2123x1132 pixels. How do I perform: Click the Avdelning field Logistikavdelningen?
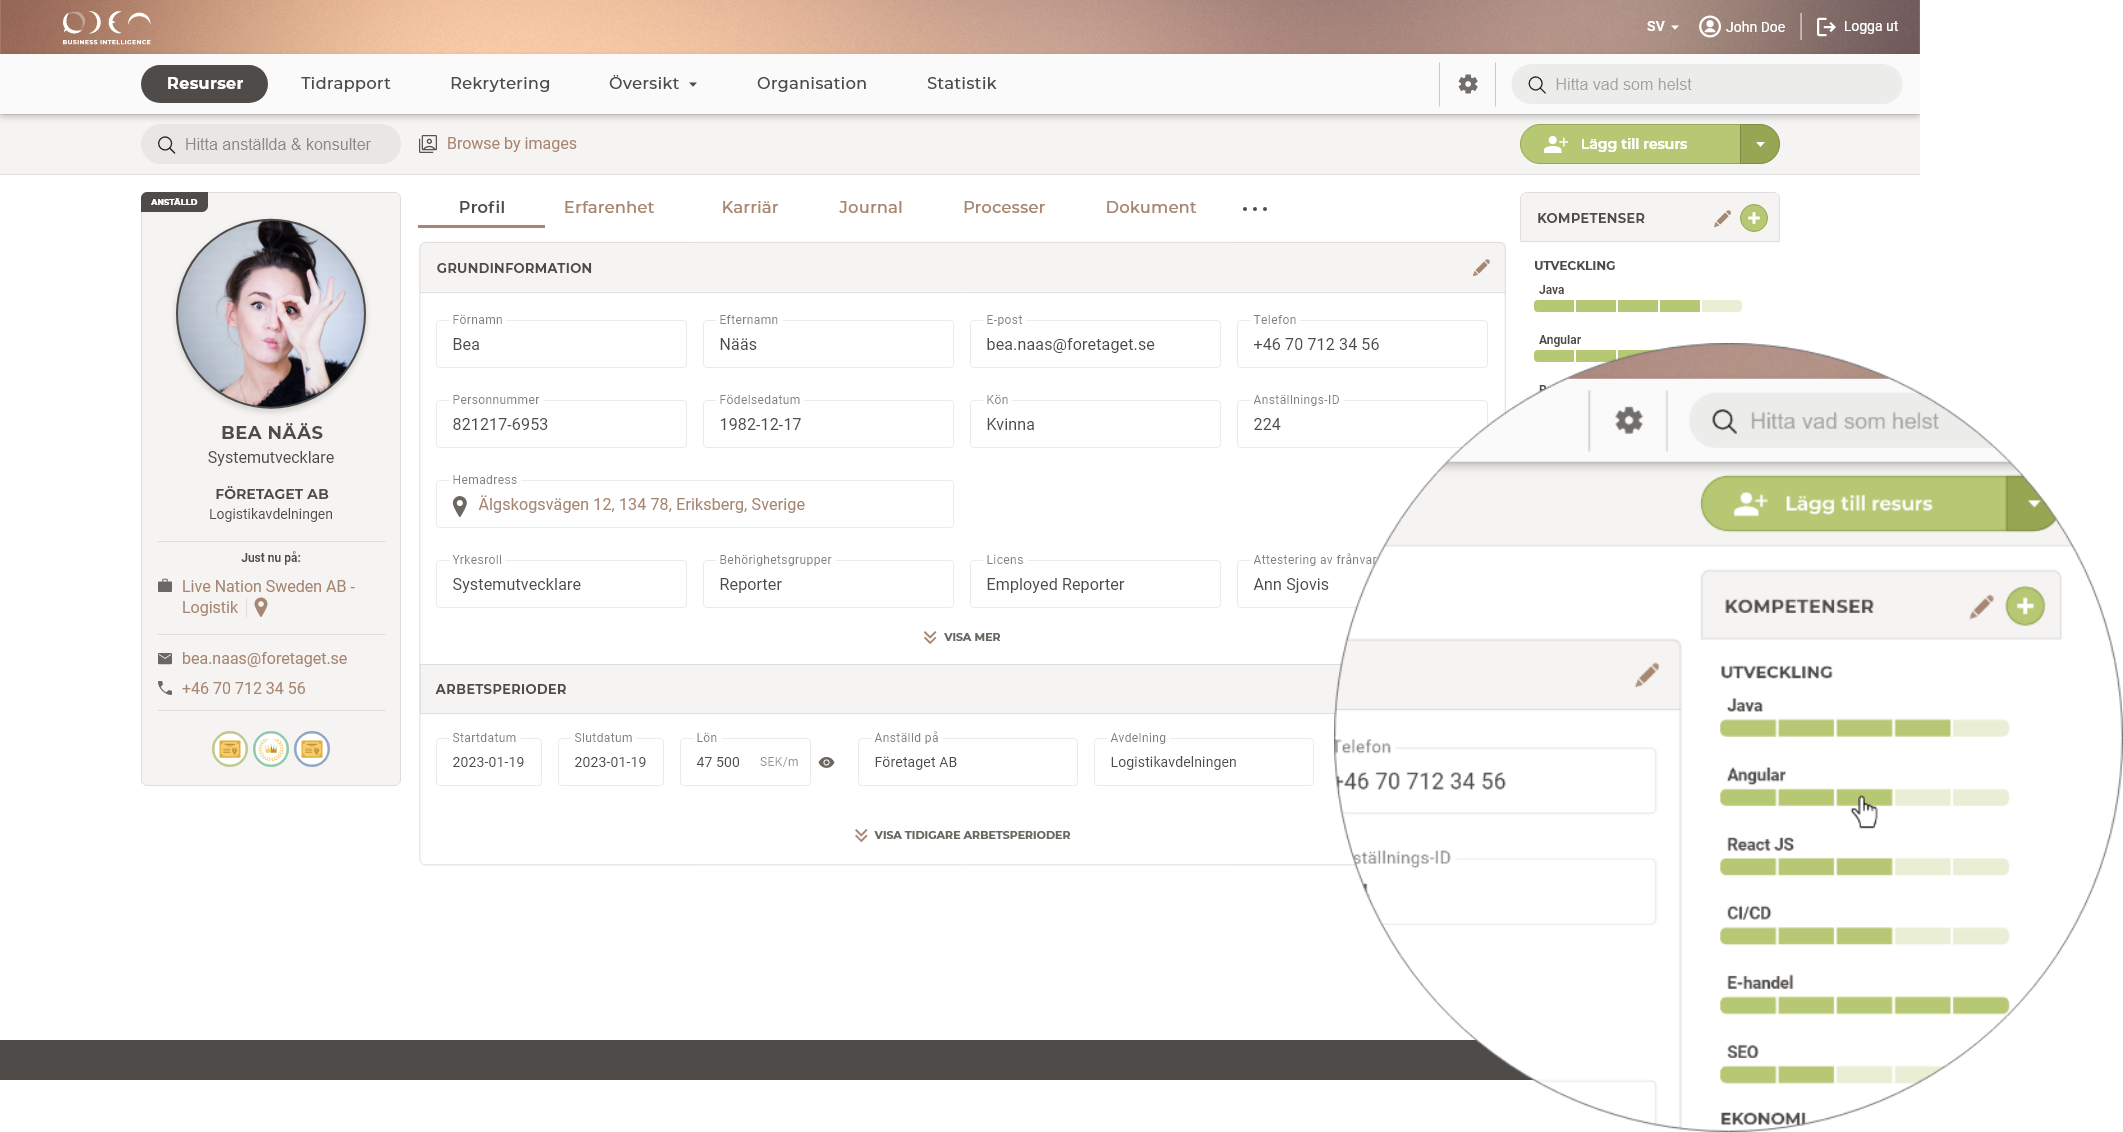tap(1204, 762)
